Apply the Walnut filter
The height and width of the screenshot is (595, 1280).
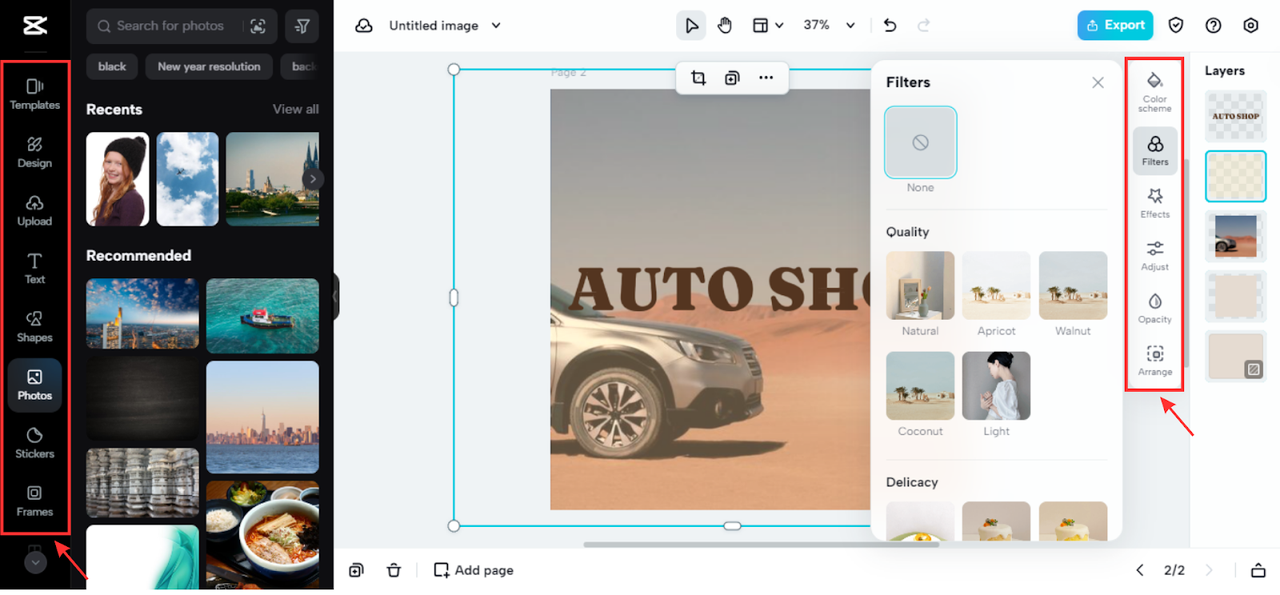pyautogui.click(x=1073, y=286)
